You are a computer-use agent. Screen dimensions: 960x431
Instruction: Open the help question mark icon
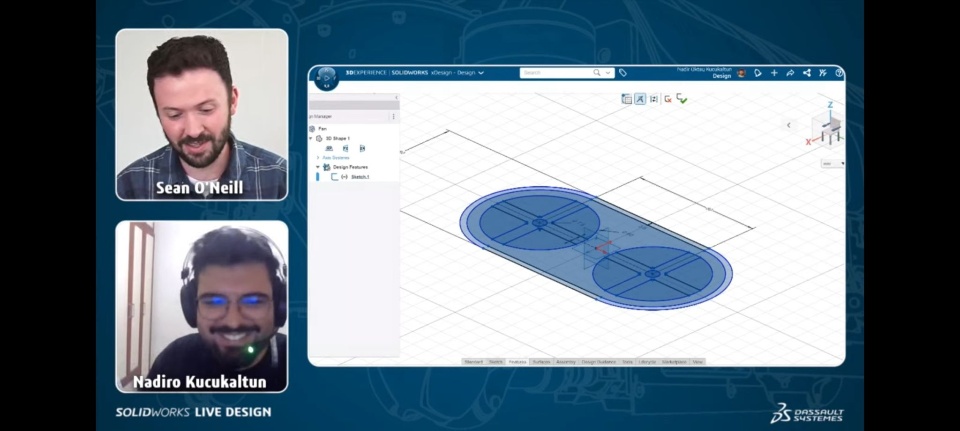pos(839,73)
